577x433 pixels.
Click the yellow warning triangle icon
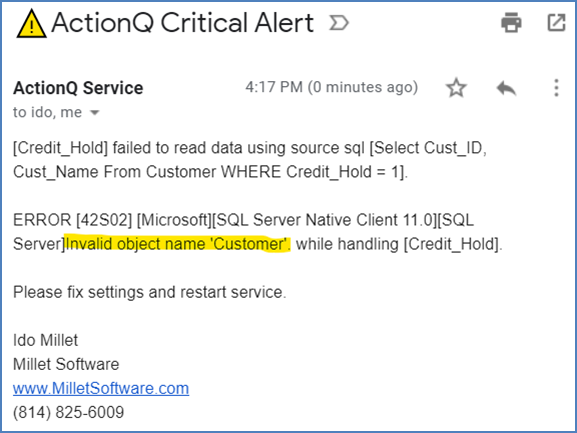[x=32, y=24]
